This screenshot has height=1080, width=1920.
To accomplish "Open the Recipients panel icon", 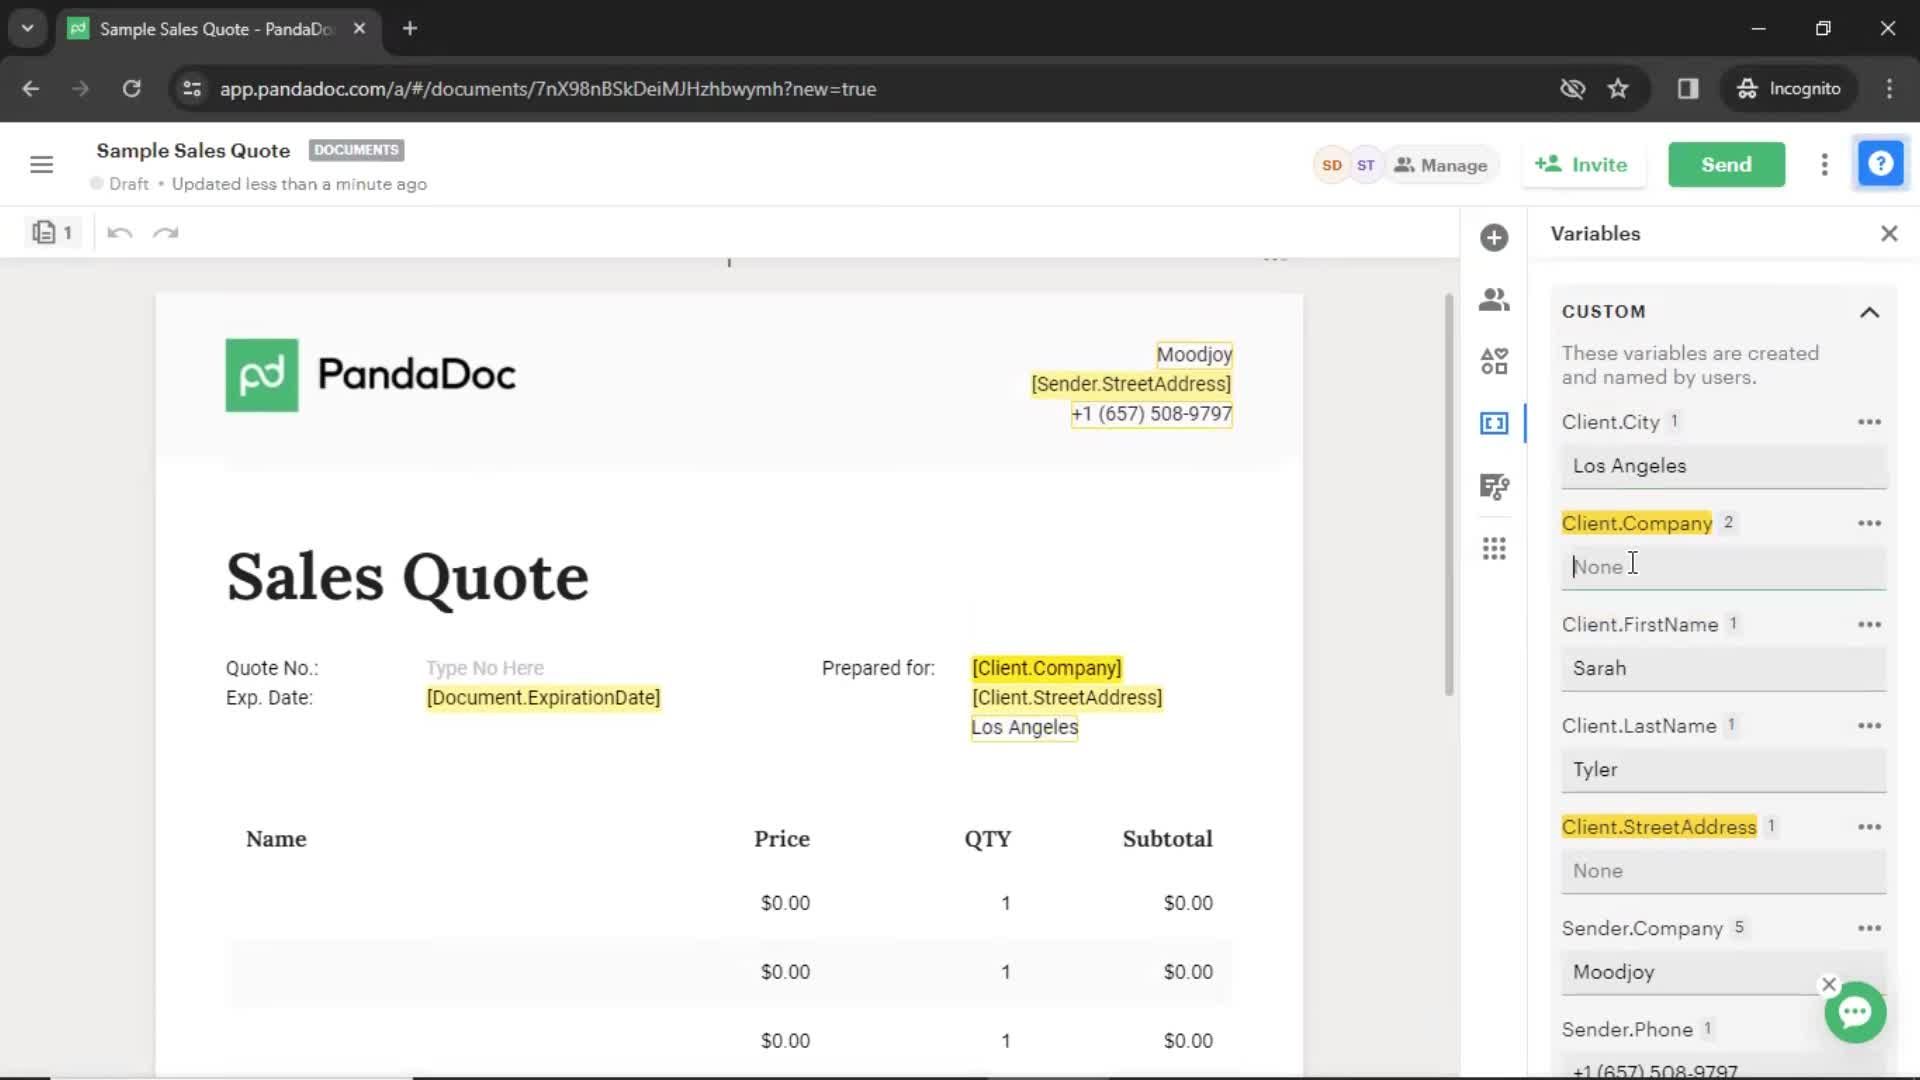I will pos(1494,298).
